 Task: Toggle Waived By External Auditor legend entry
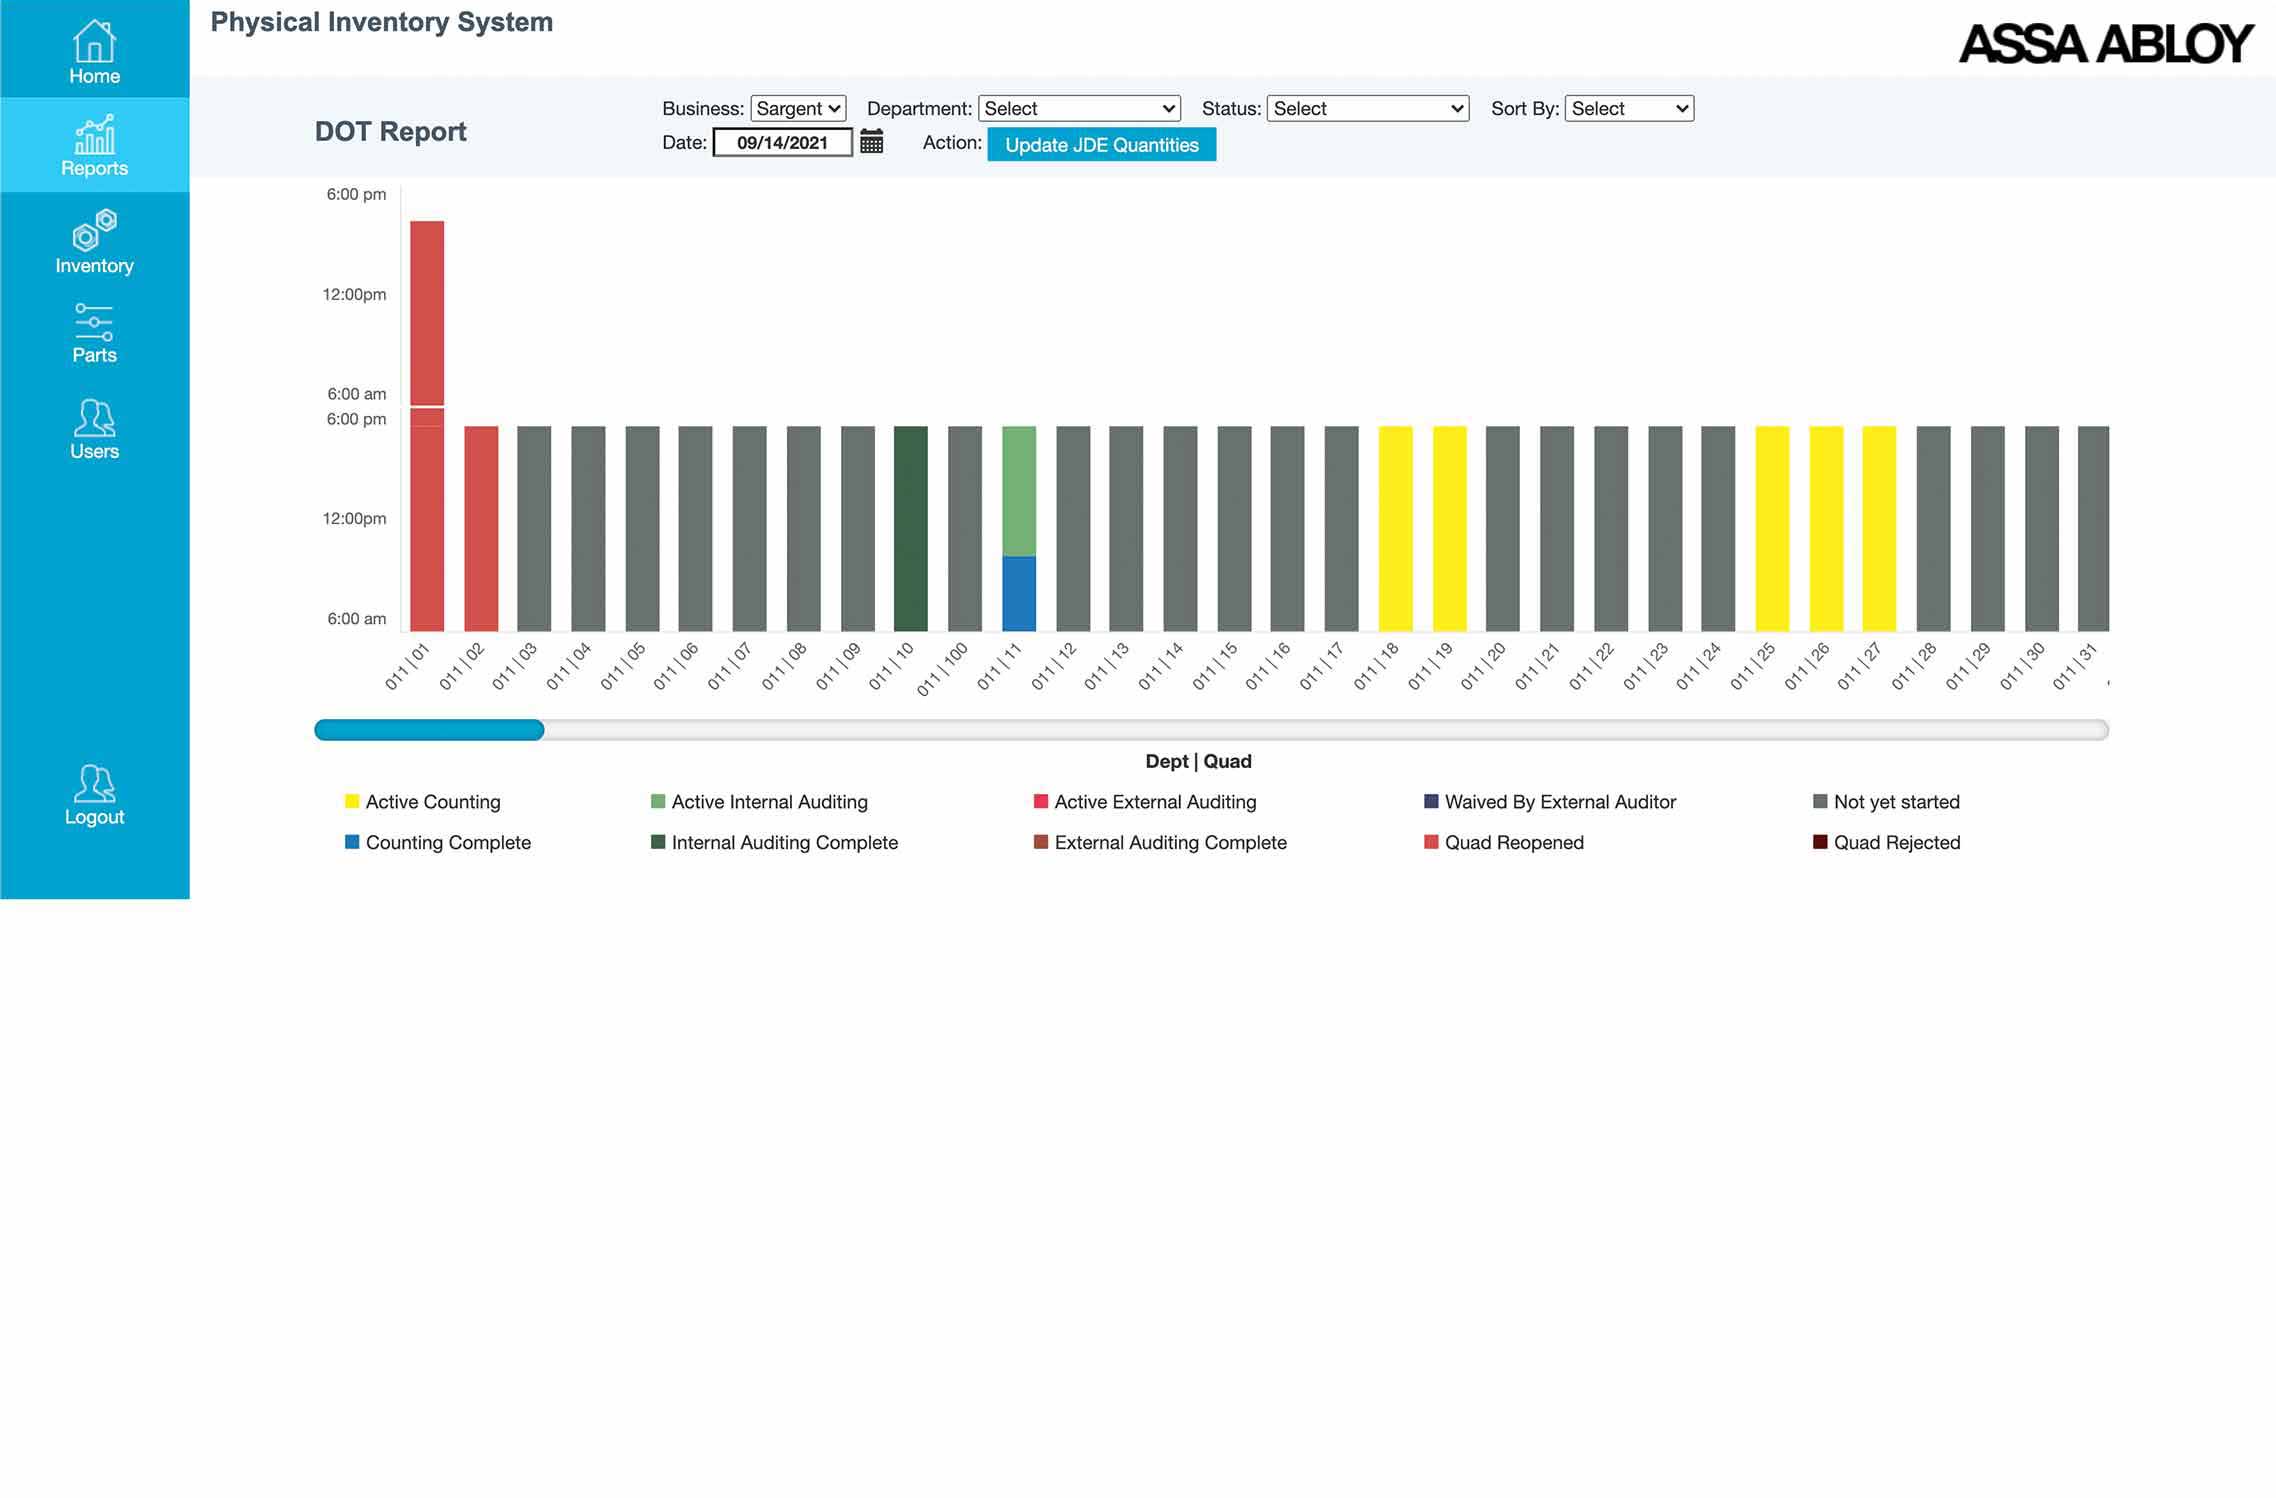[x=1550, y=801]
